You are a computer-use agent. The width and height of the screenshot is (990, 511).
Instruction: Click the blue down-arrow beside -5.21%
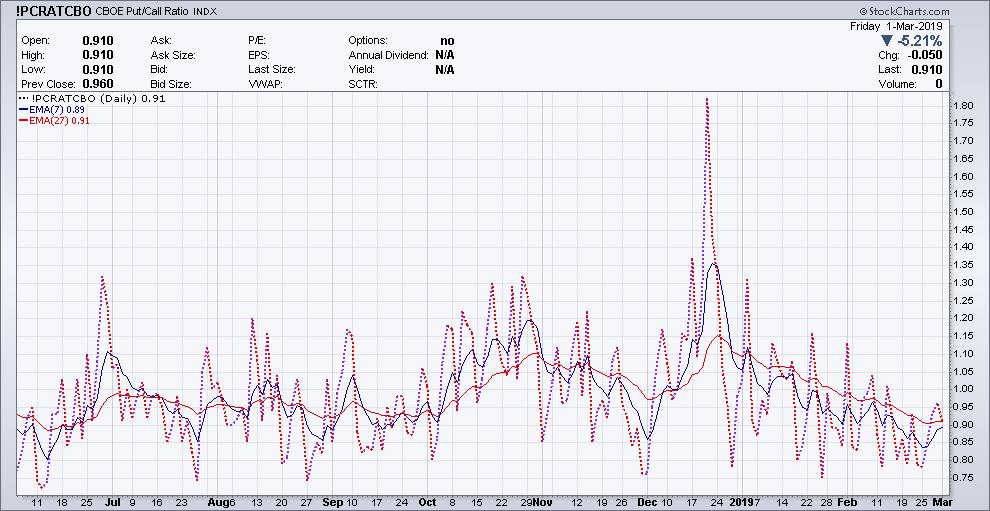coord(888,41)
